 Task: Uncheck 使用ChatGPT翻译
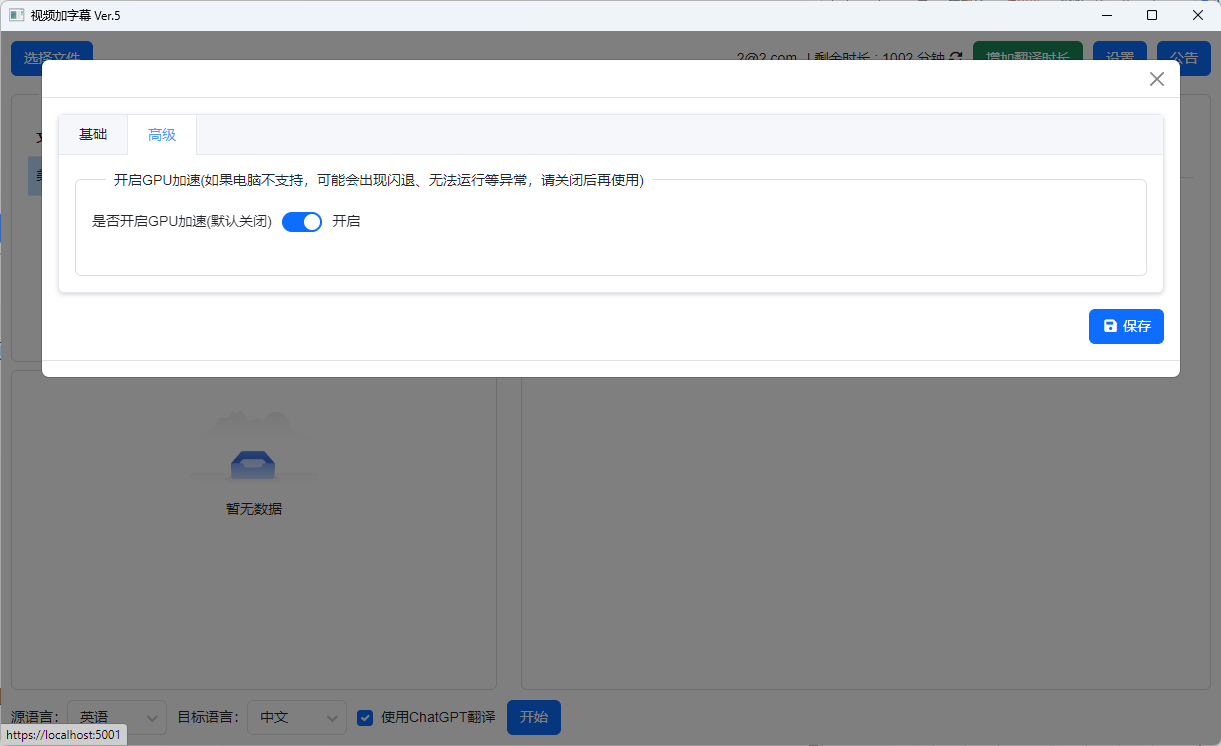tap(364, 717)
